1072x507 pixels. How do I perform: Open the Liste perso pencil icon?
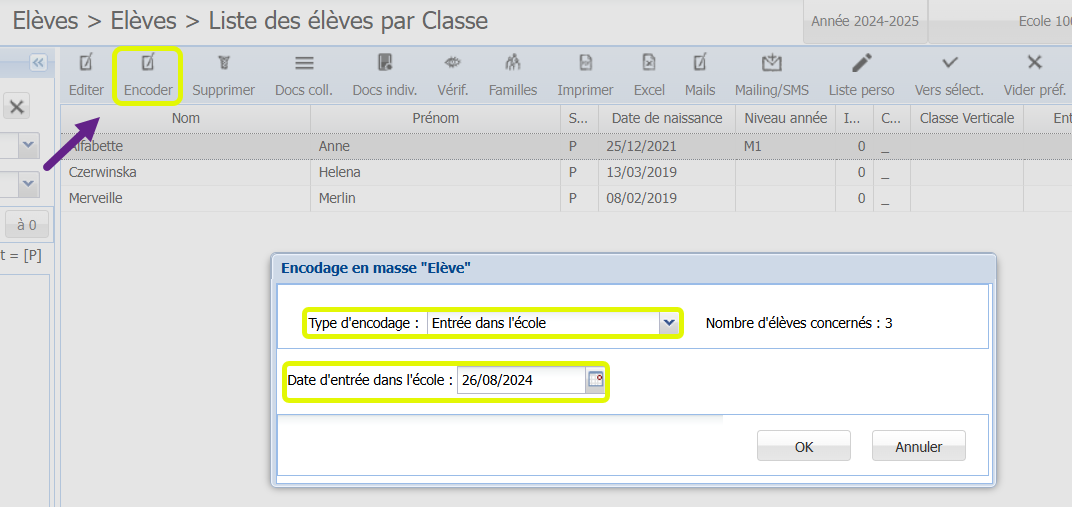[x=861, y=64]
